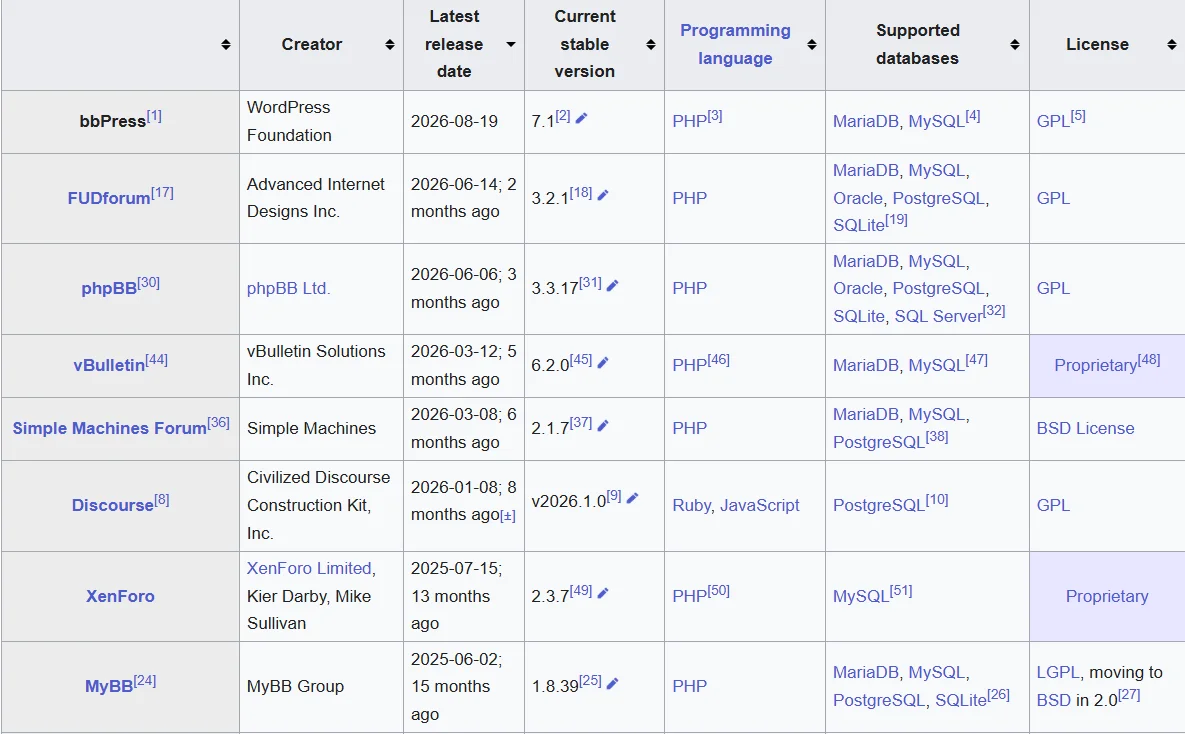
Task: Open citation [17] next to FUDforum
Action: (x=162, y=193)
